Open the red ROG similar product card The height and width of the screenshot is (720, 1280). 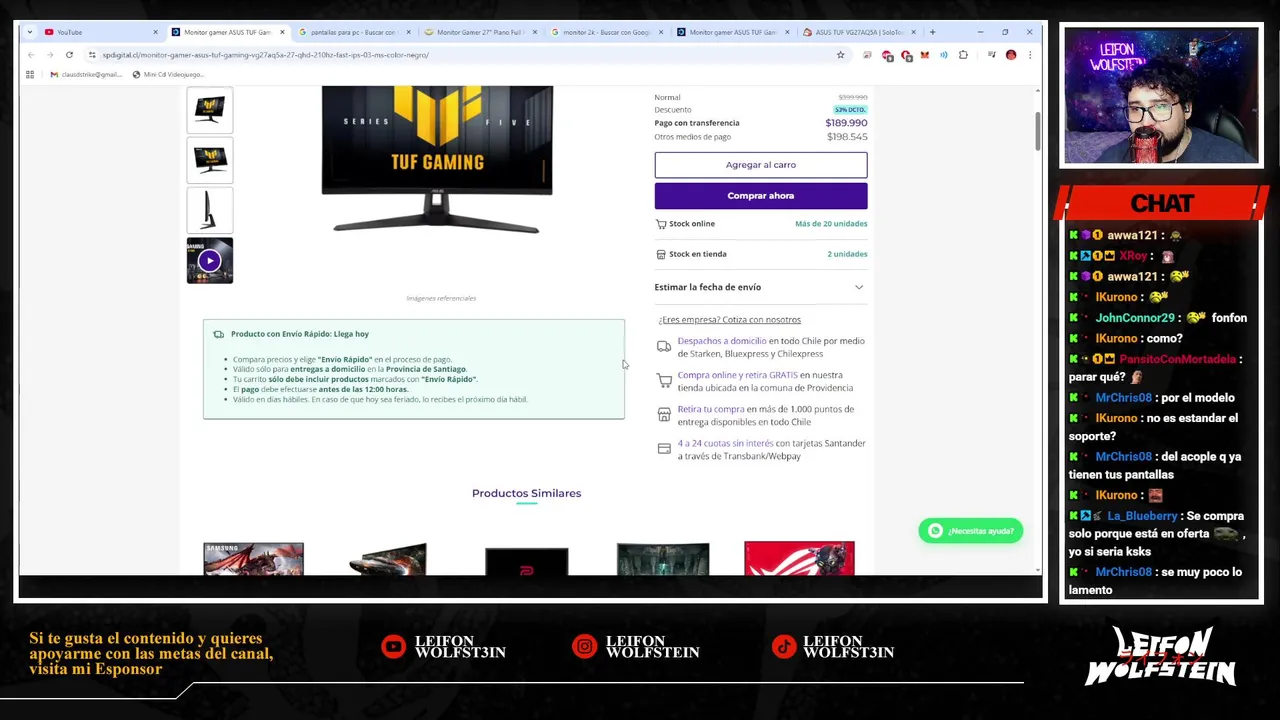(799, 559)
